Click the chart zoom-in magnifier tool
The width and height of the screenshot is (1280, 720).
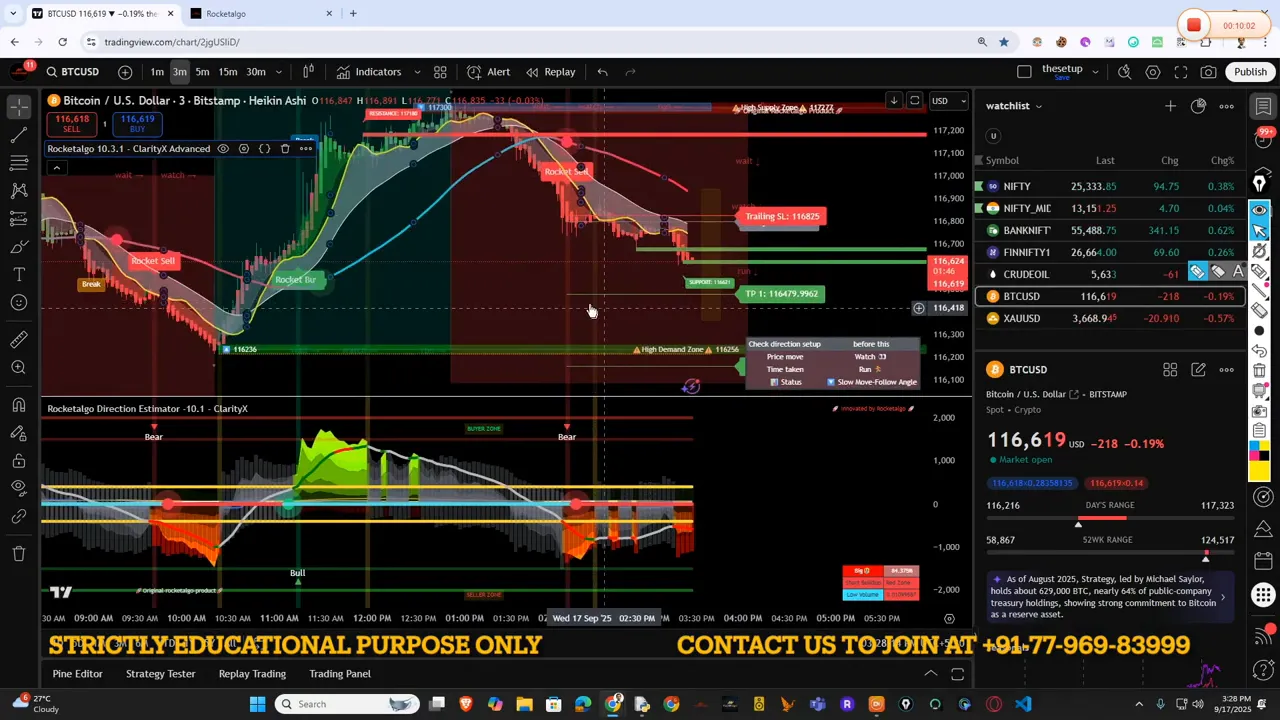coord(19,368)
